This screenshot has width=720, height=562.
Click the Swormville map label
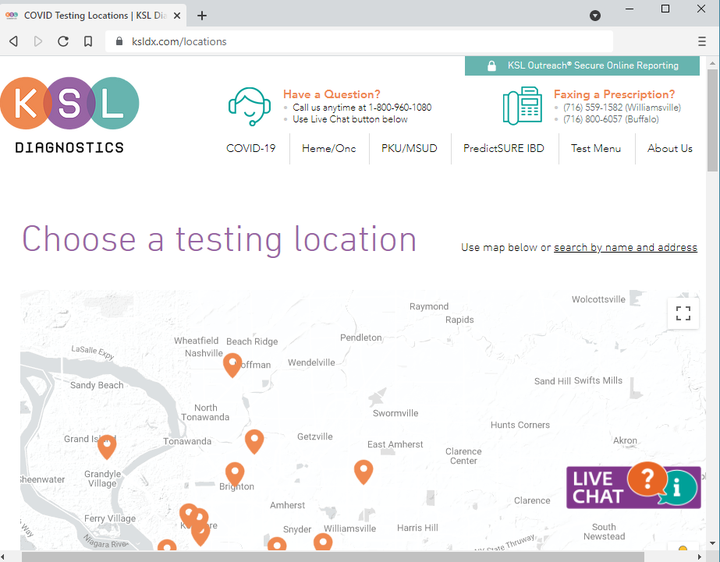coord(395,413)
